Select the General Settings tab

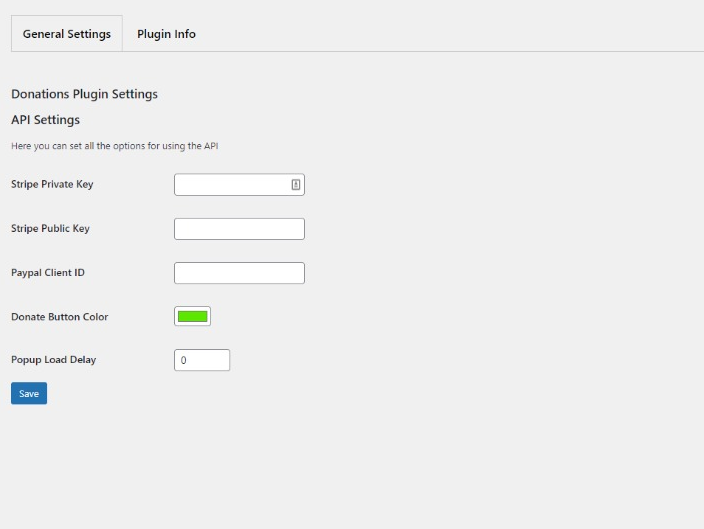click(x=67, y=34)
